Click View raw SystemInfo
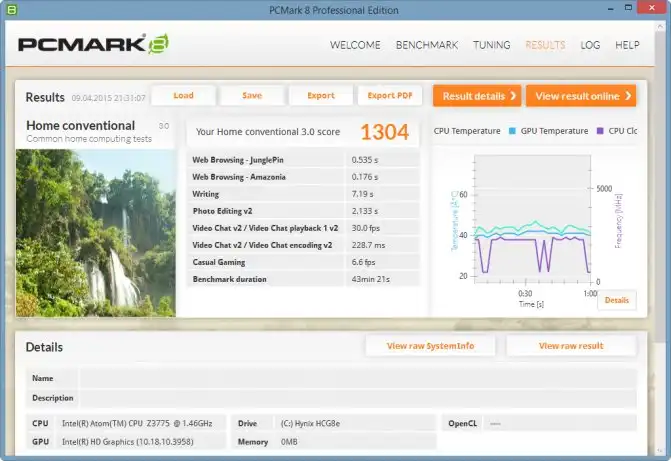The height and width of the screenshot is (461, 671). pos(430,346)
